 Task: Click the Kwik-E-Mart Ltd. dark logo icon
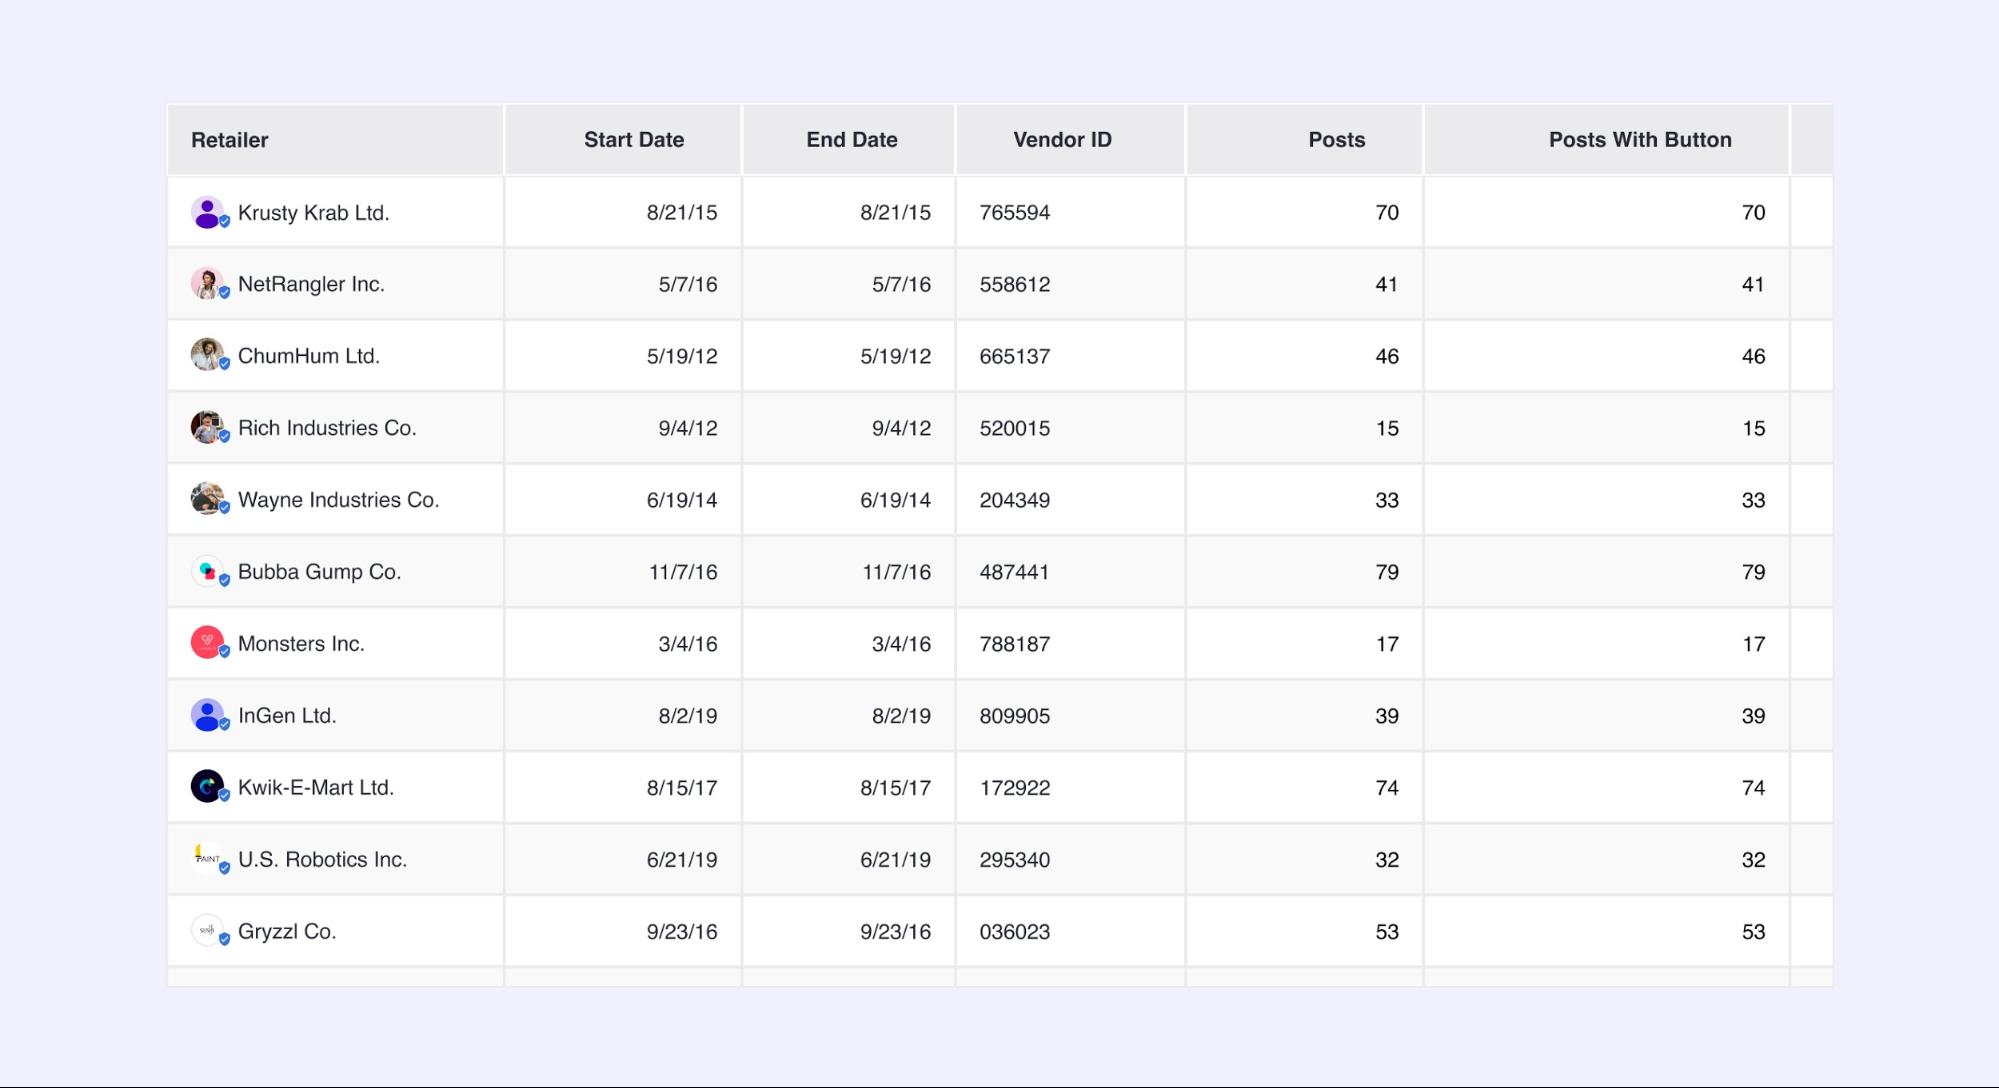207,787
